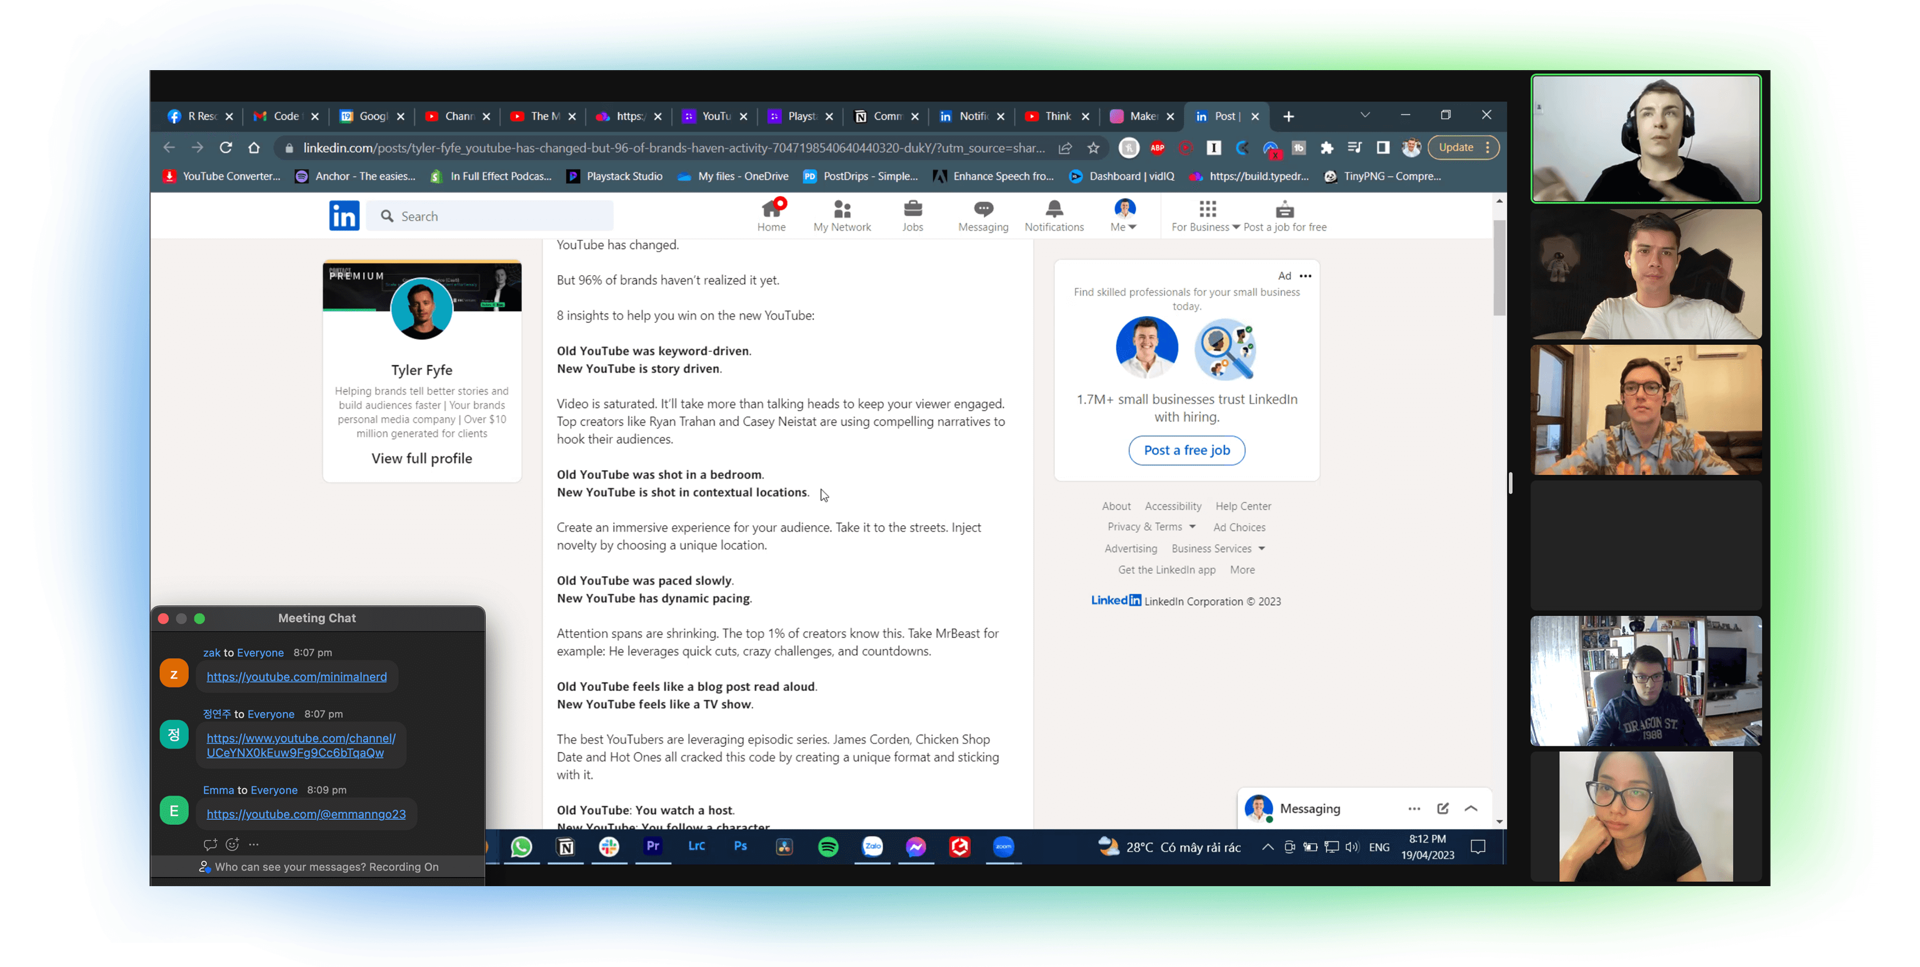Open Zalo from the taskbar
Viewport: 1920px width, 967px height.
click(x=872, y=847)
